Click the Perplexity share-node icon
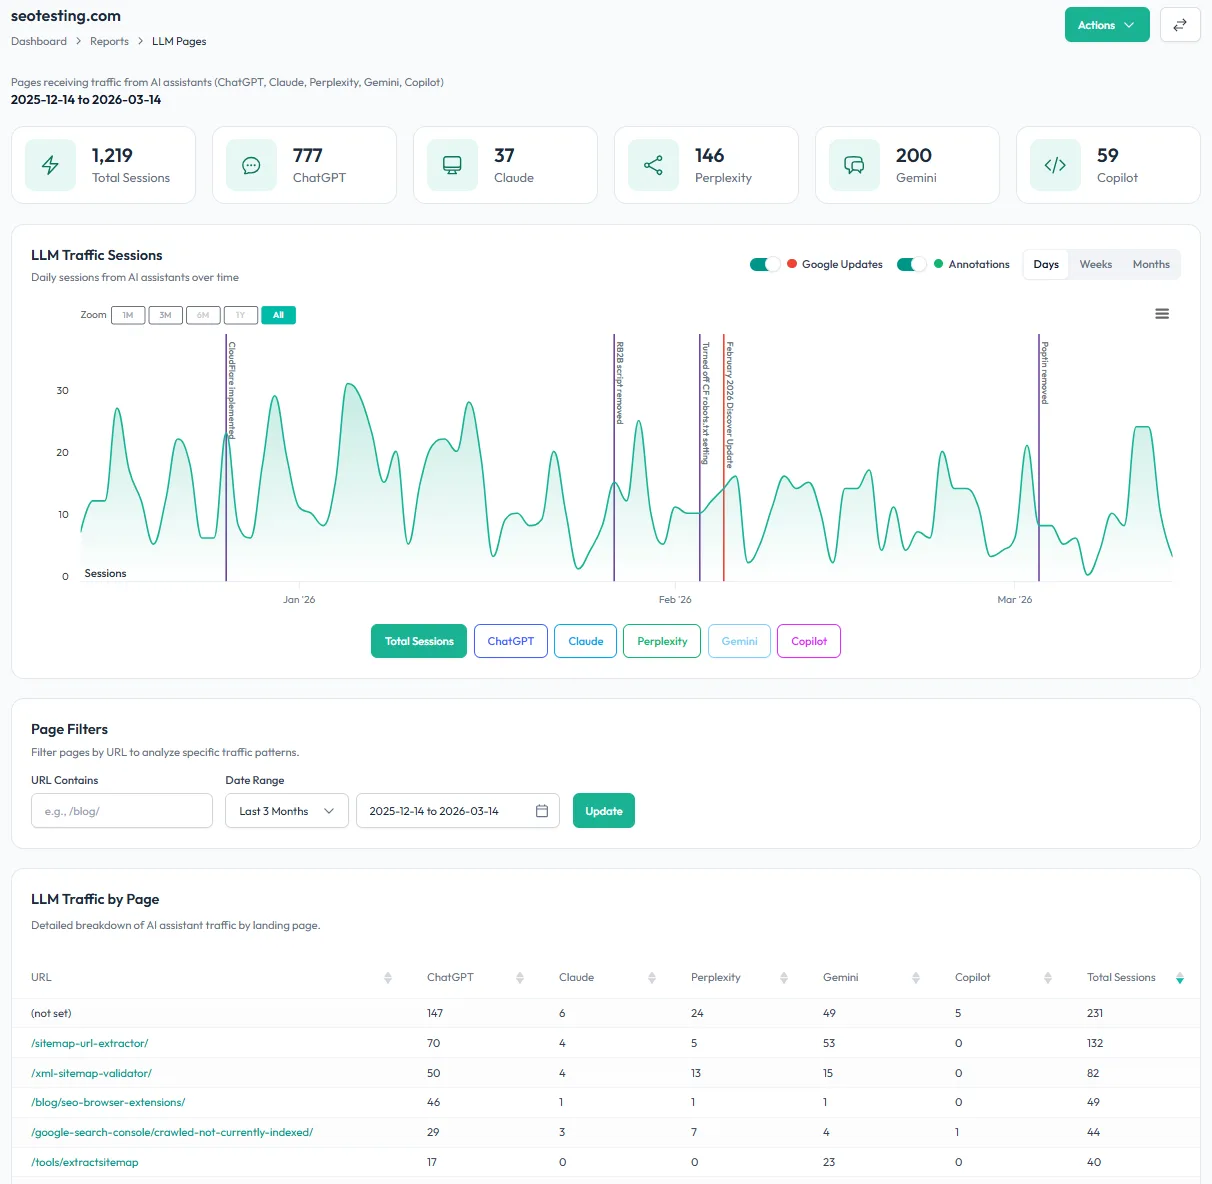This screenshot has height=1184, width=1212. coord(653,164)
